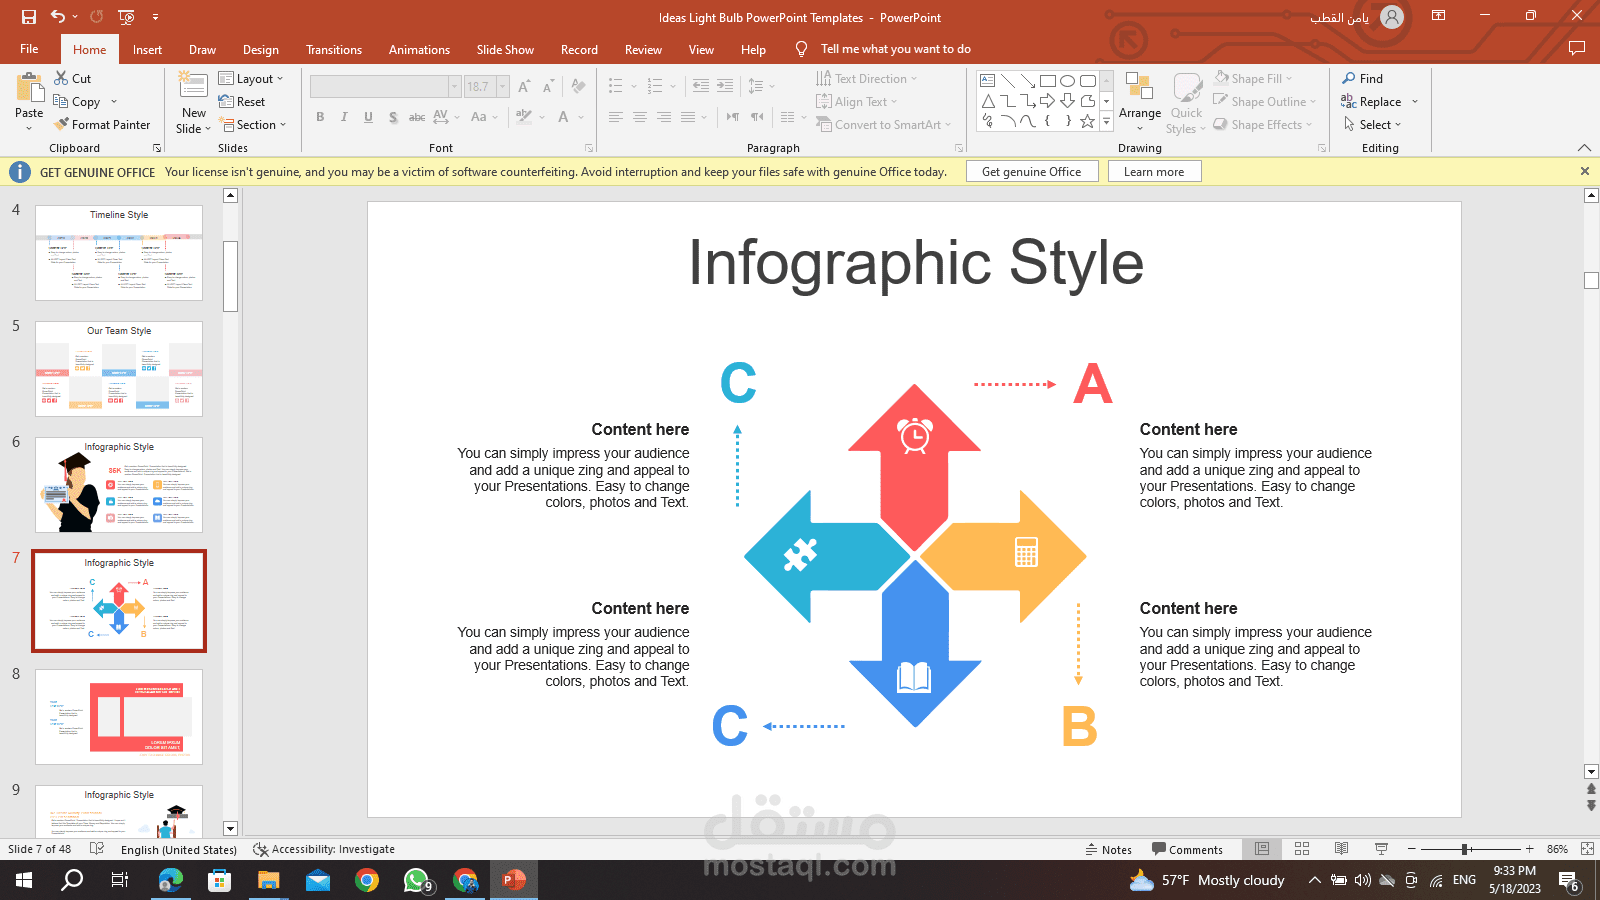Click the Get genuine Office button
1600x900 pixels.
pyautogui.click(x=1031, y=172)
